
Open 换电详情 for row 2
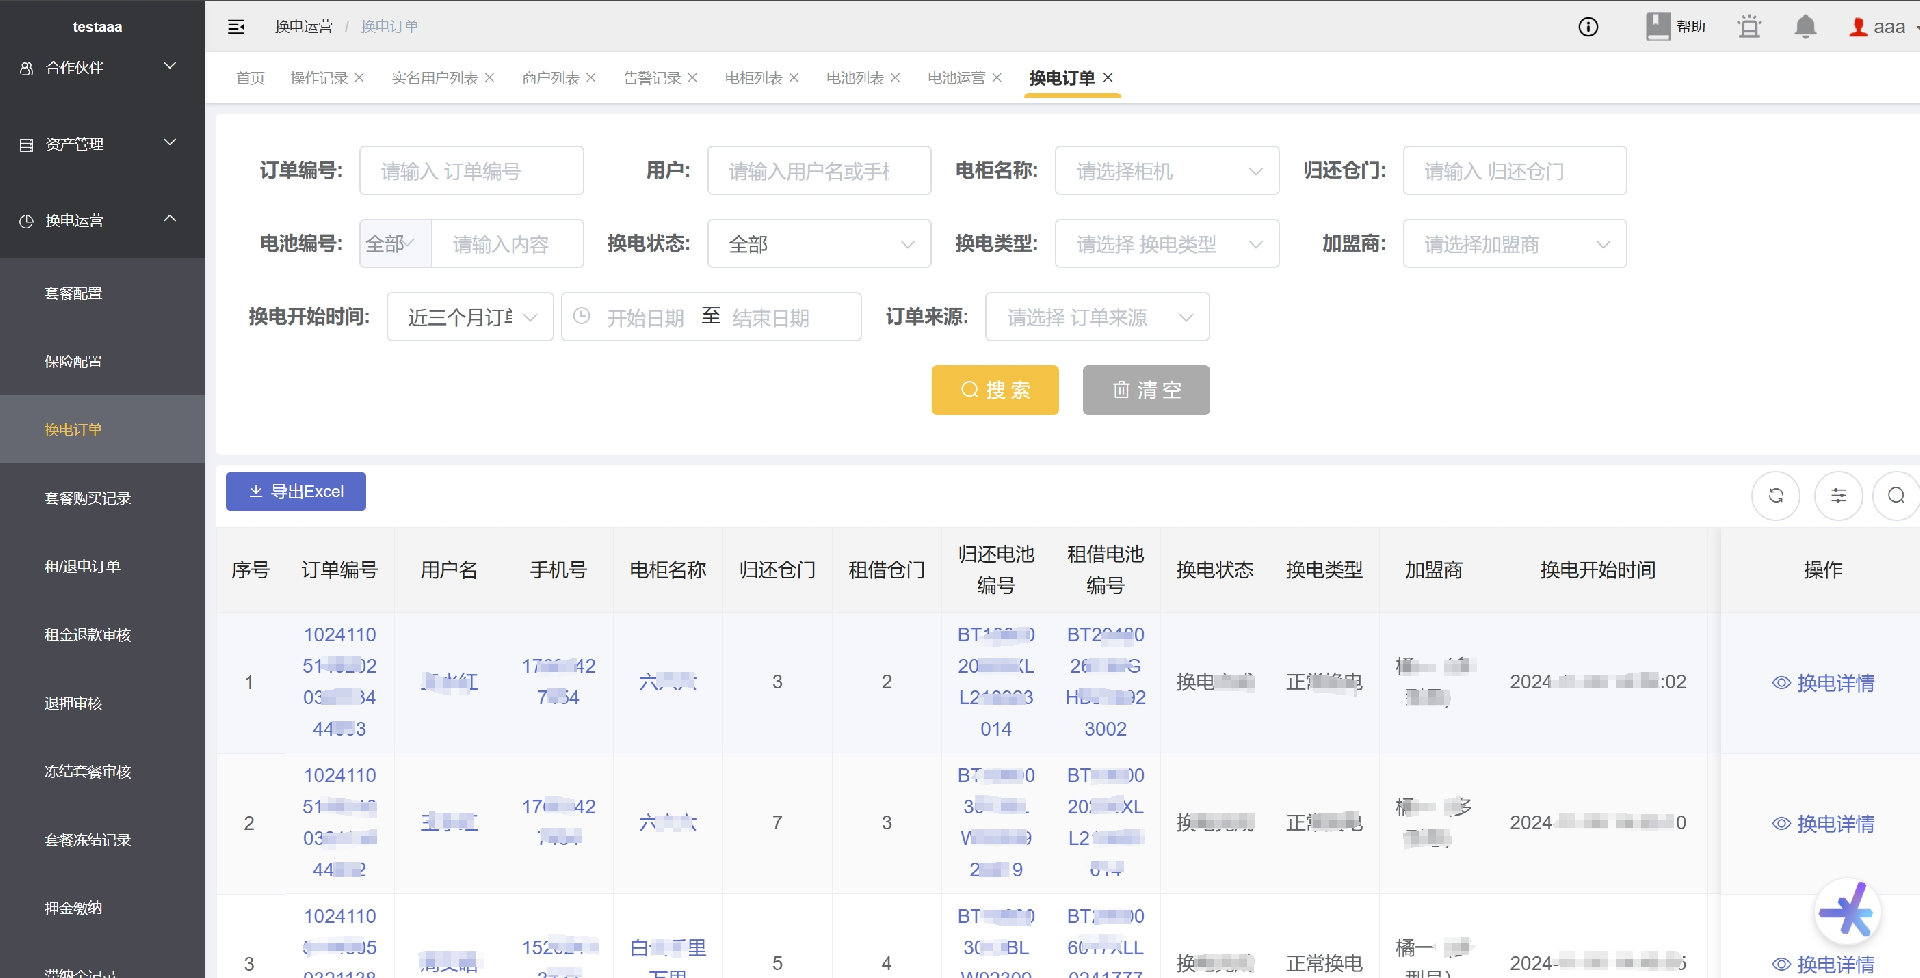pos(1822,824)
